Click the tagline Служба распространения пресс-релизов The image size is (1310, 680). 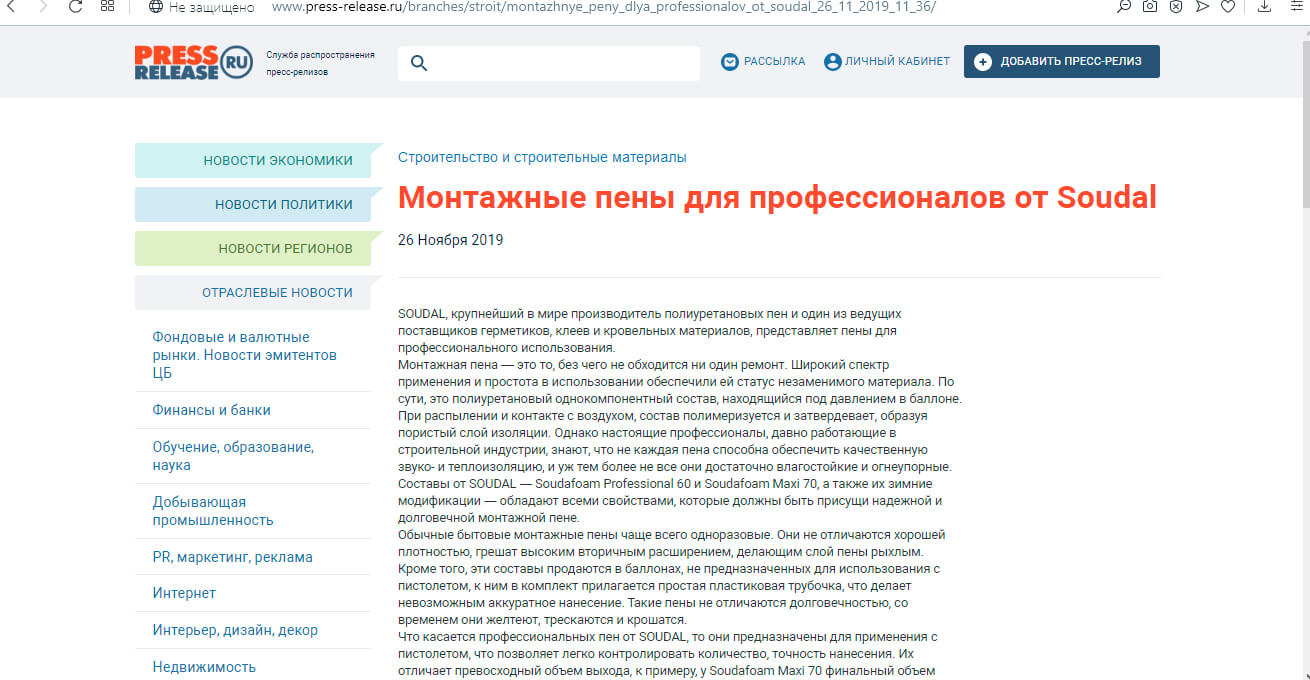[x=320, y=64]
